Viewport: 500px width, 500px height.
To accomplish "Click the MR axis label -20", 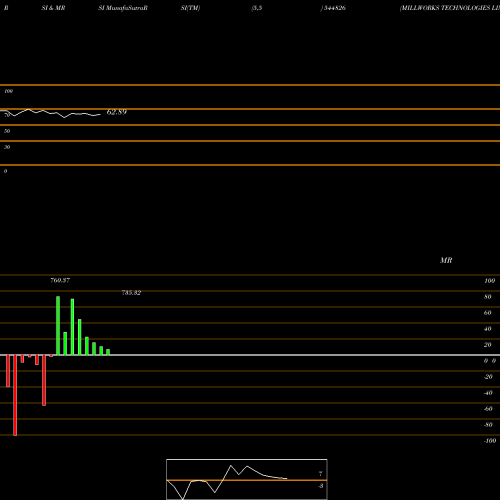I will (488, 377).
